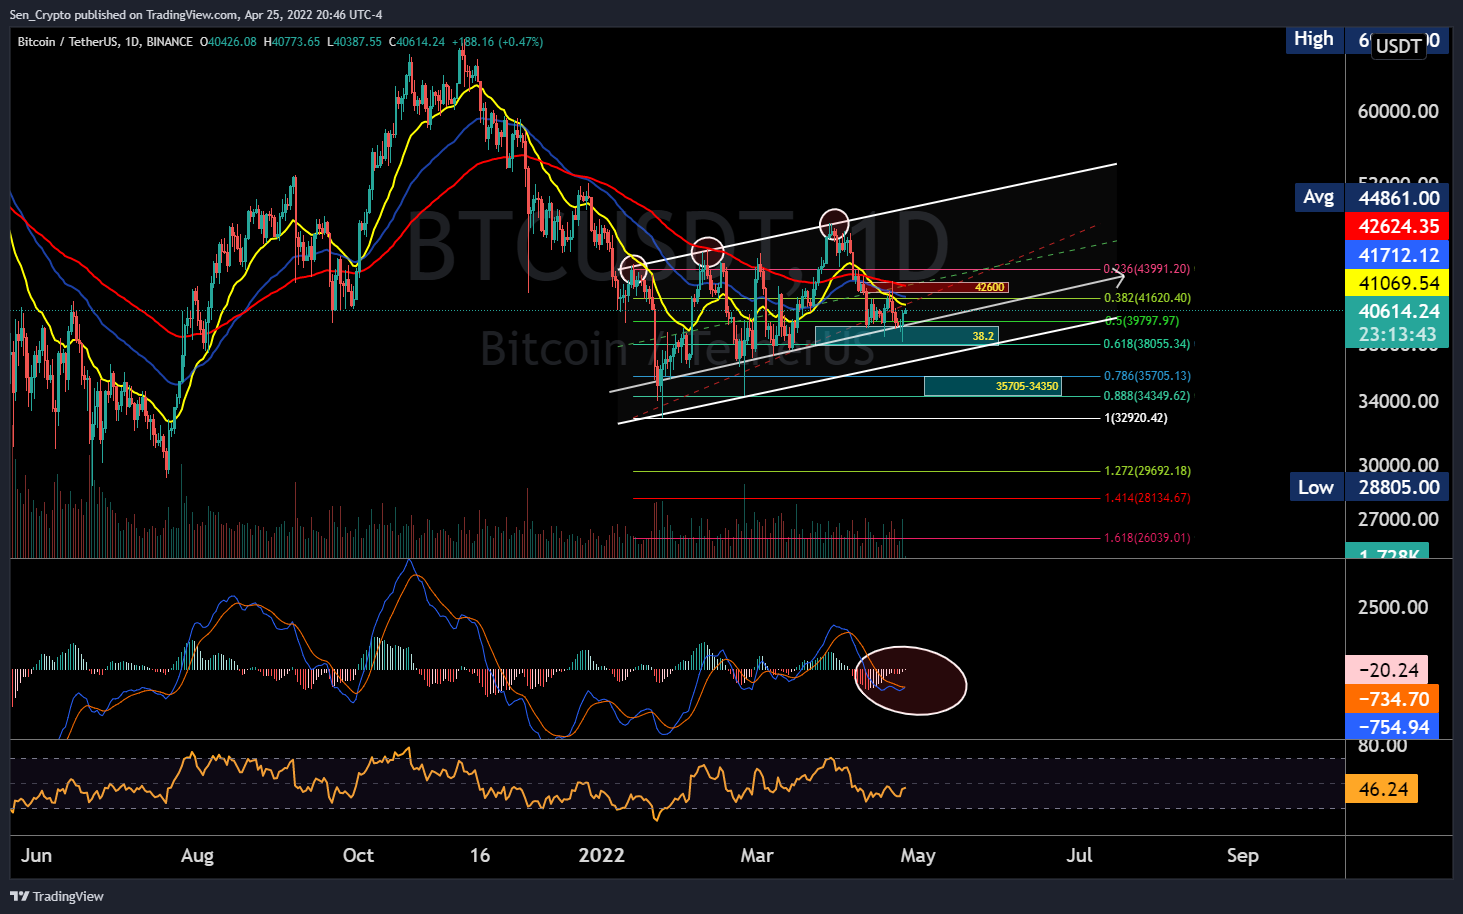Image resolution: width=1463 pixels, height=914 pixels.
Task: Click the Mar label on time axis
Action: pyautogui.click(x=757, y=855)
